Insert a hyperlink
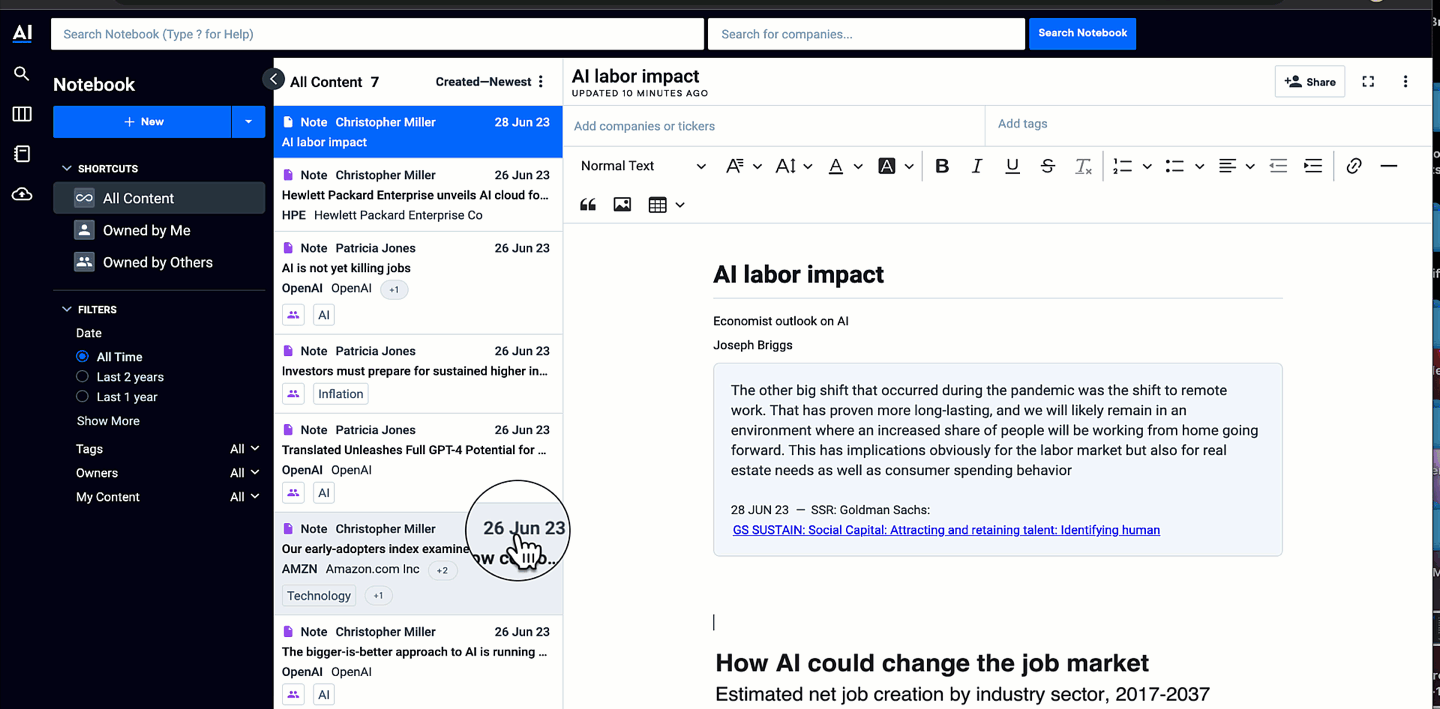The height and width of the screenshot is (709, 1440). click(x=1354, y=166)
